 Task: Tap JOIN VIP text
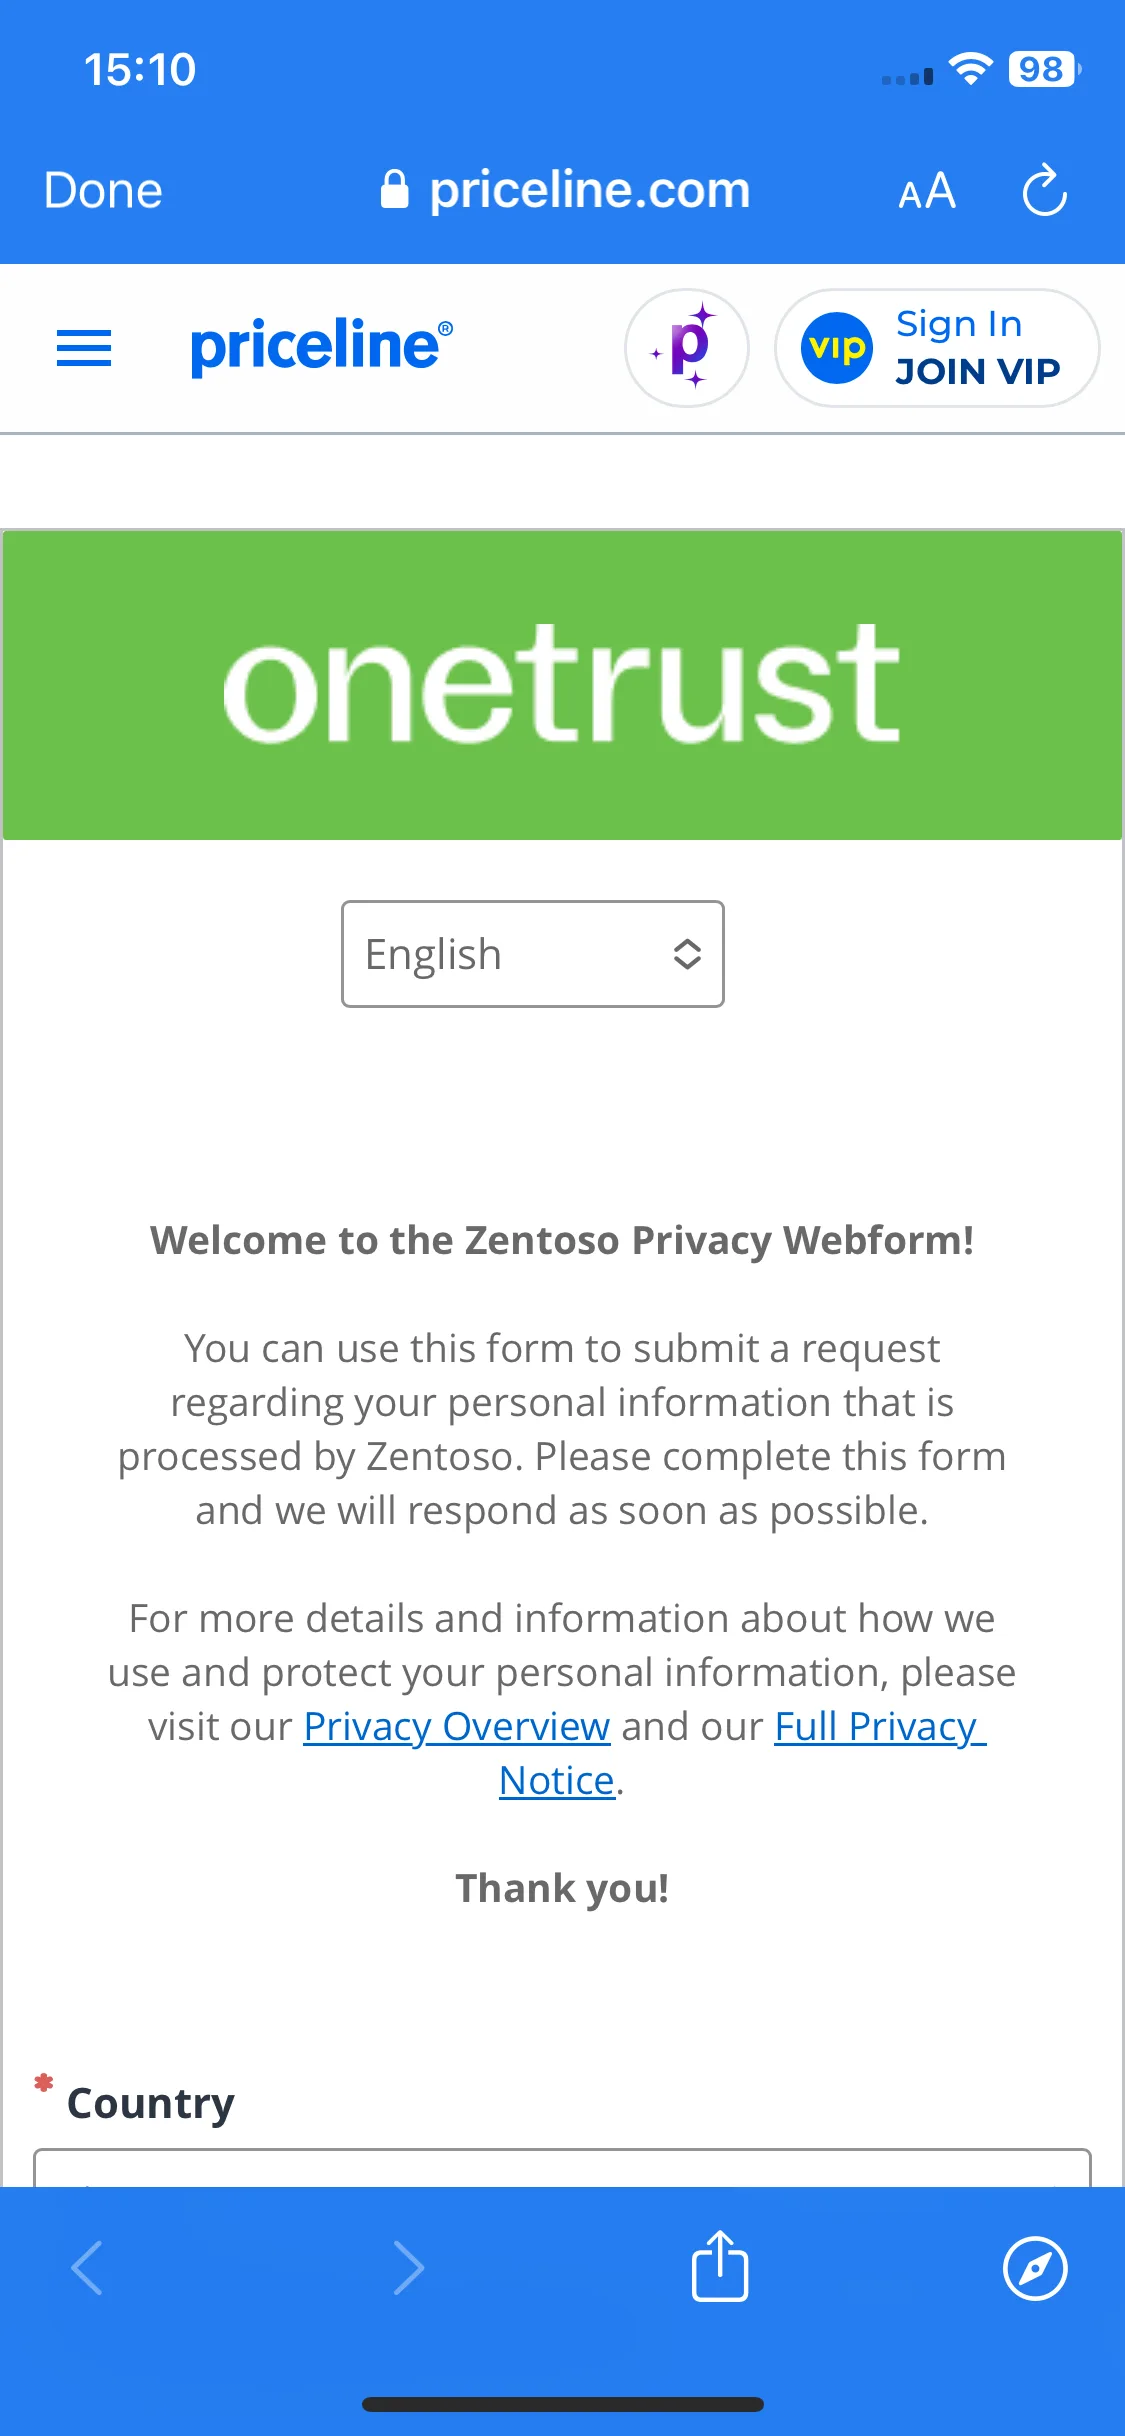tap(977, 371)
